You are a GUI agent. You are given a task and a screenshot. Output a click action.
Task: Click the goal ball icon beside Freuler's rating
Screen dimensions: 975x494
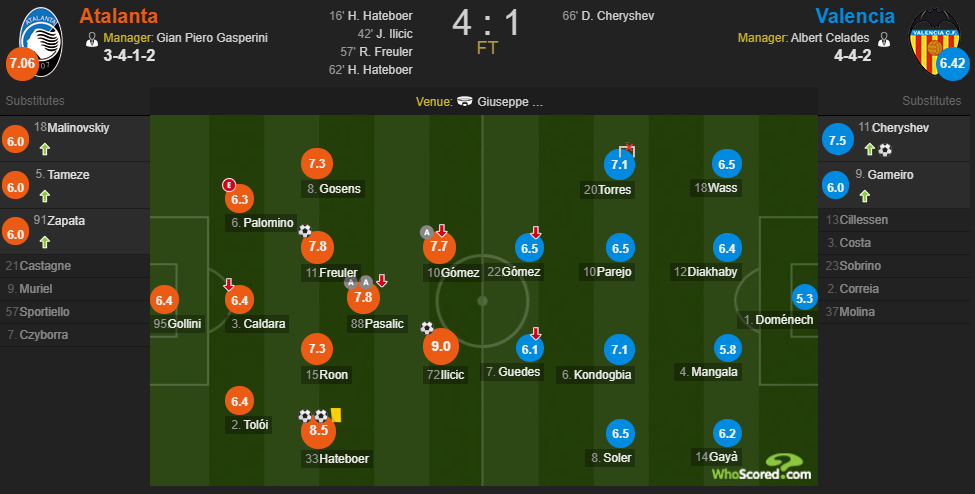(305, 231)
